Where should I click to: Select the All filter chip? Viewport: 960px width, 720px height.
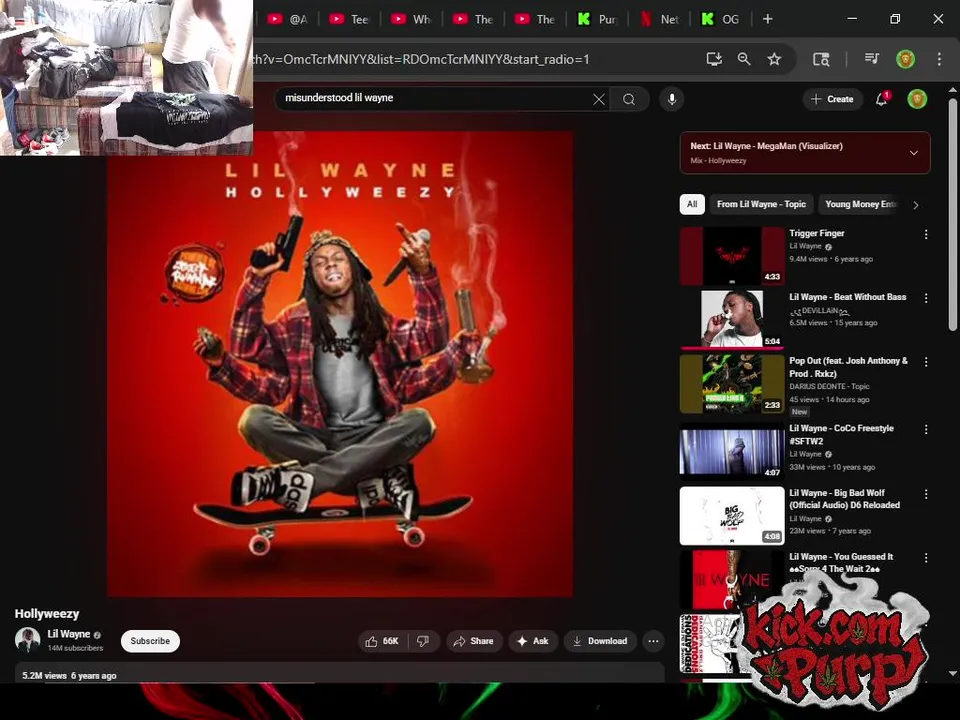(692, 204)
